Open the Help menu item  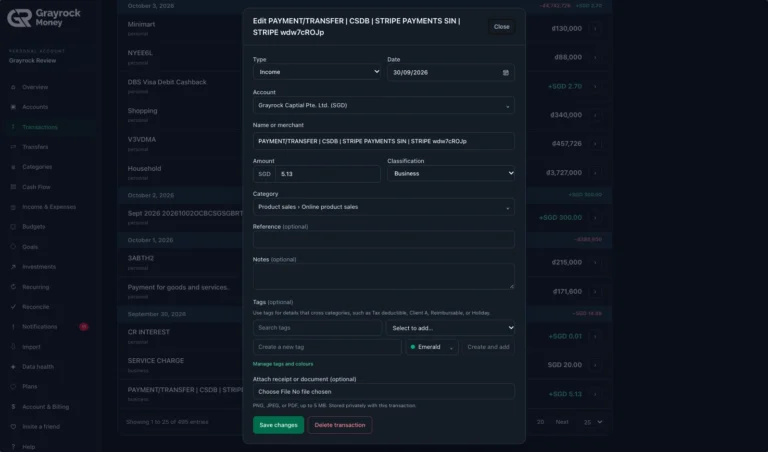[x=49, y=447]
